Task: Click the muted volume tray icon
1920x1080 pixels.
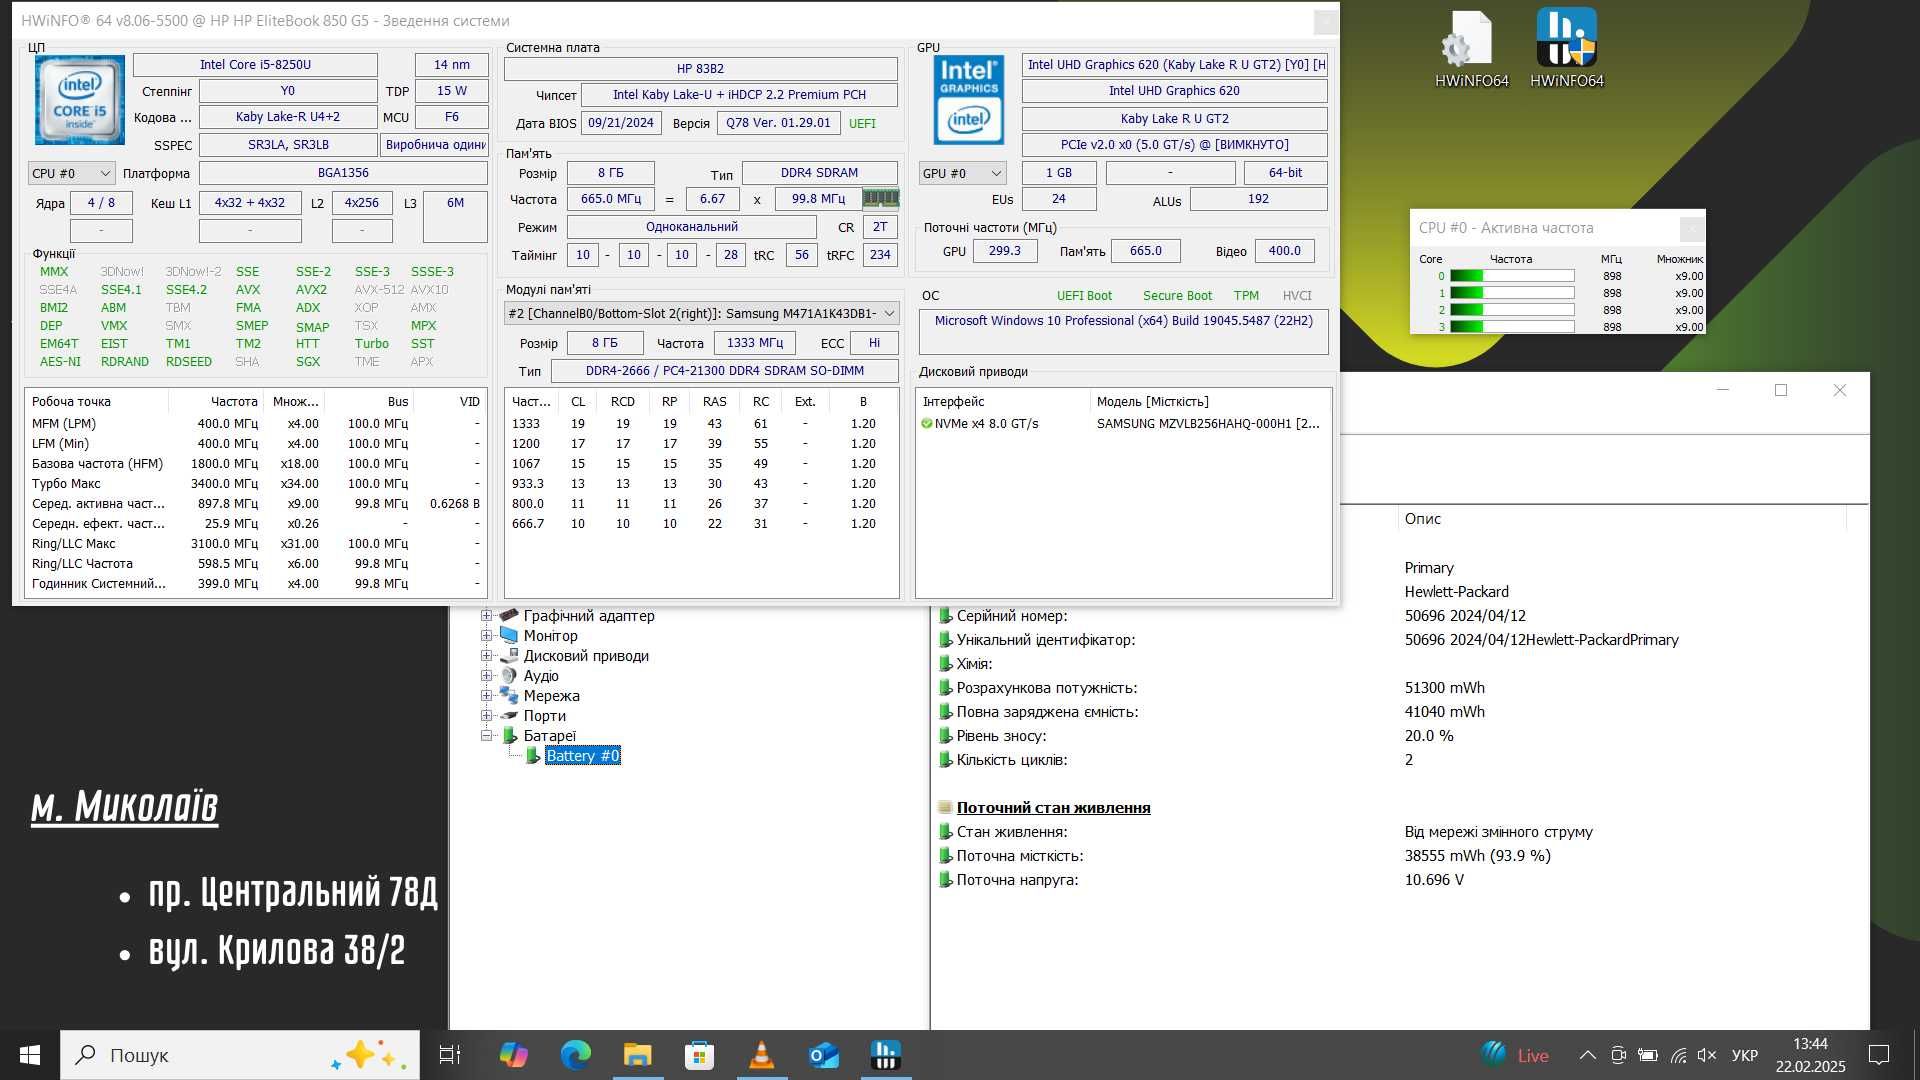Action: pos(1707,1055)
